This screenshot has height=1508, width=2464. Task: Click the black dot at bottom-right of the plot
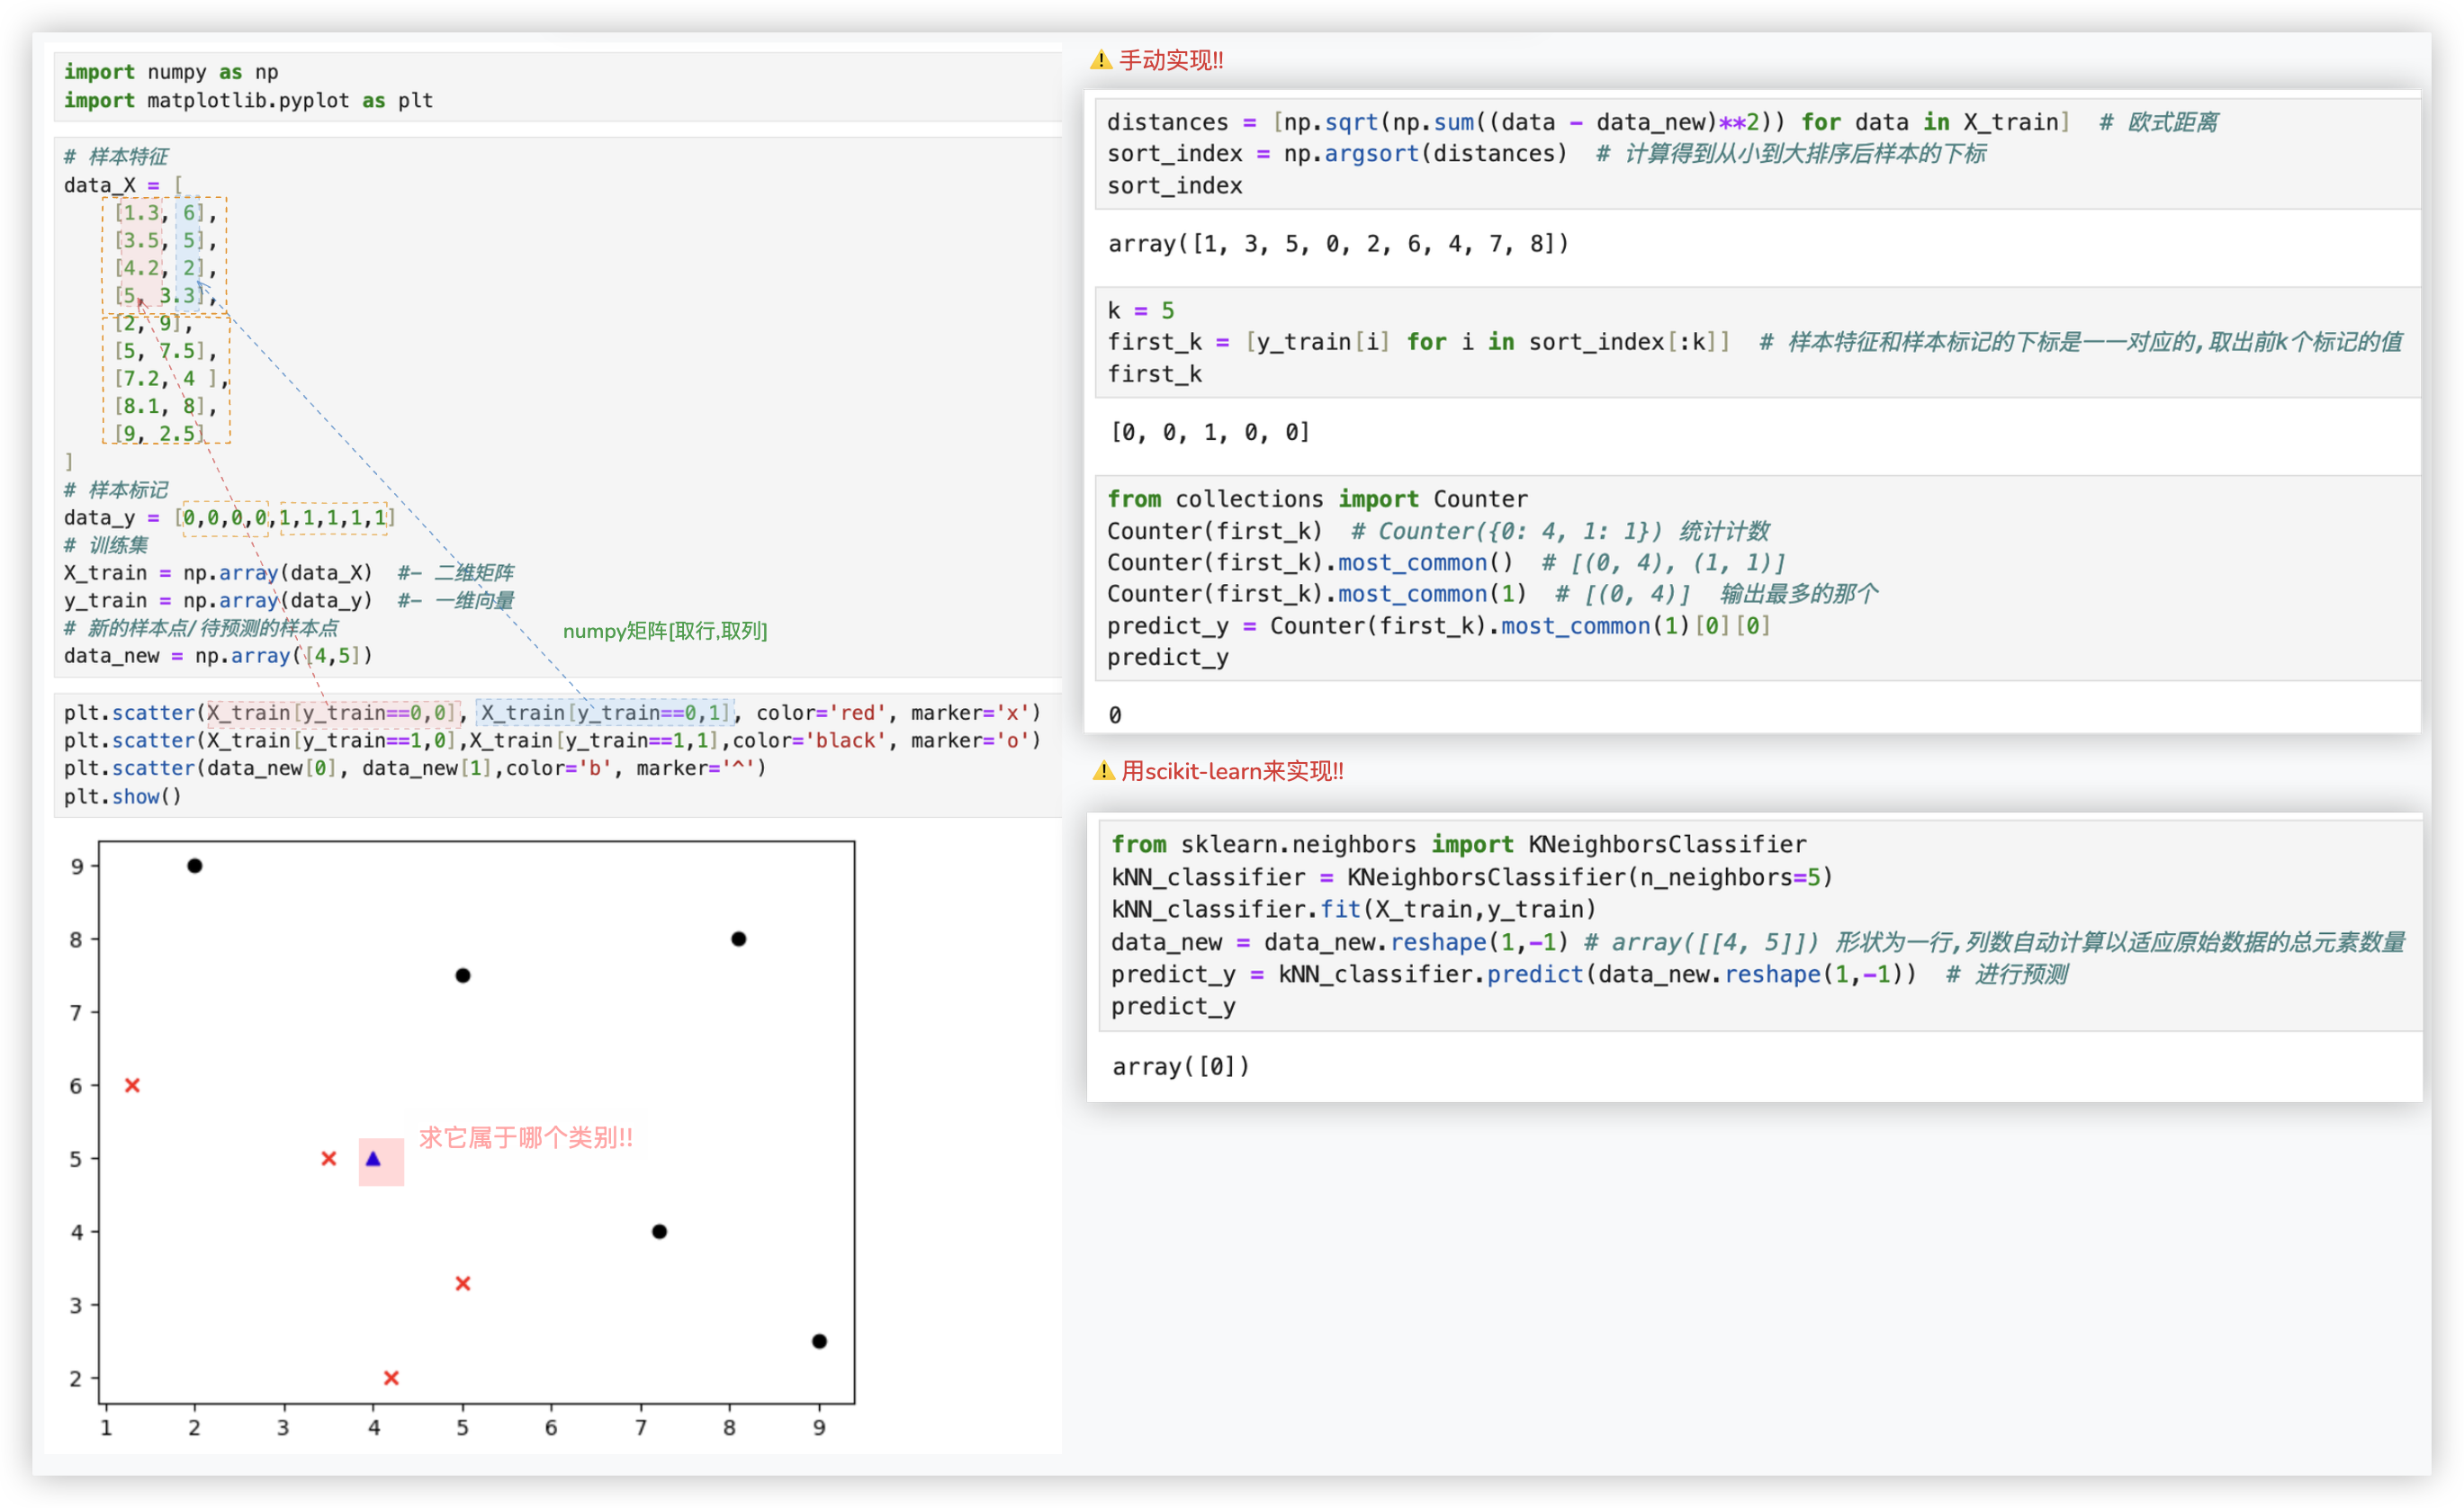819,1341
